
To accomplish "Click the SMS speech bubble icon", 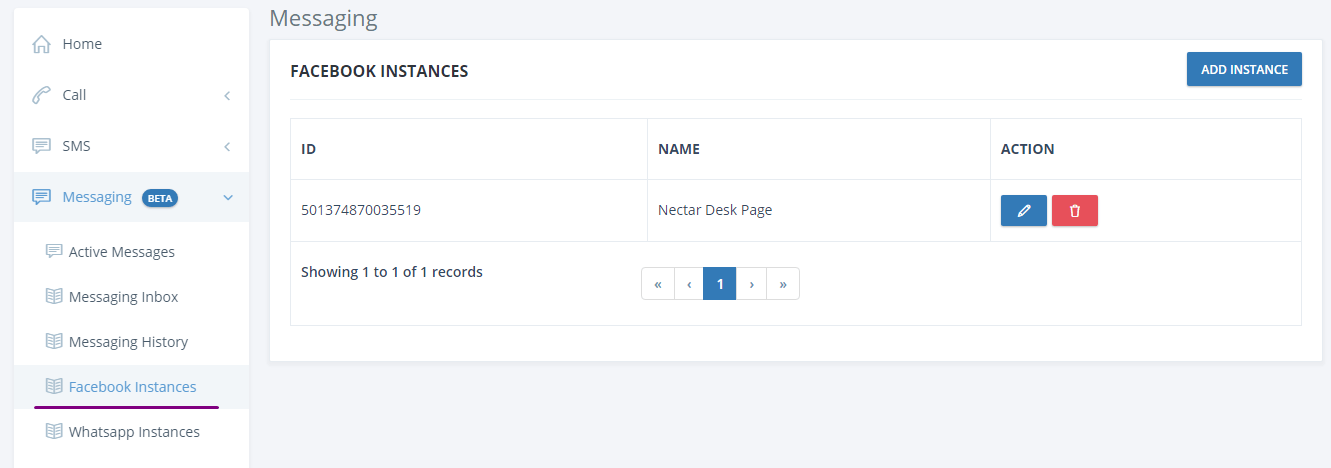I will pos(41,146).
